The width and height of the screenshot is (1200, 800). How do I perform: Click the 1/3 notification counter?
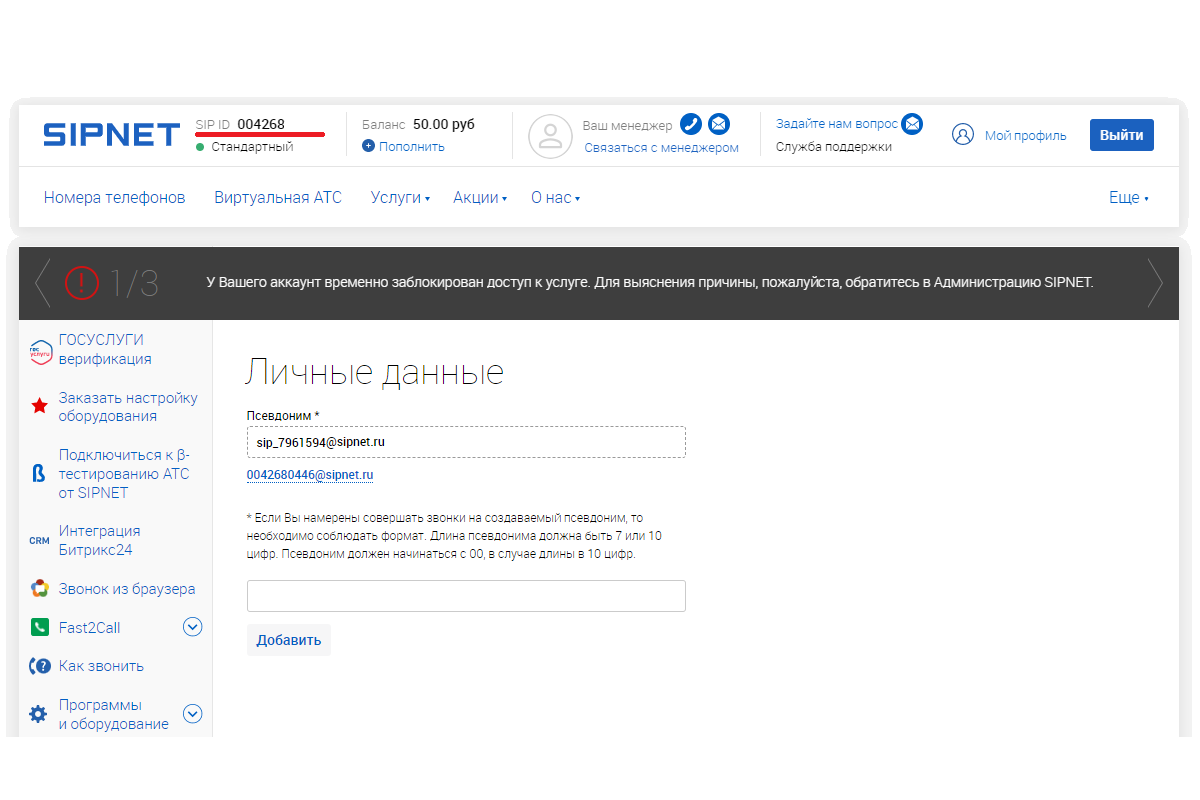(134, 284)
